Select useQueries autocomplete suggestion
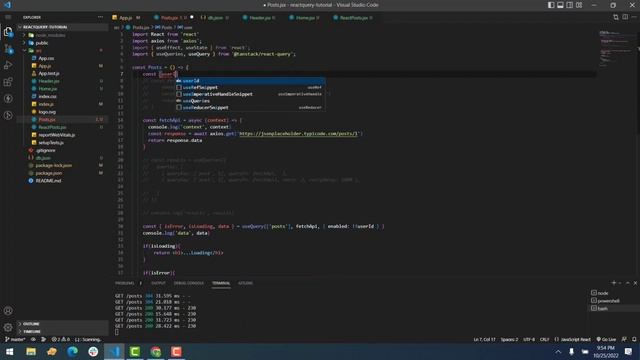The image size is (640, 360). coord(250,101)
